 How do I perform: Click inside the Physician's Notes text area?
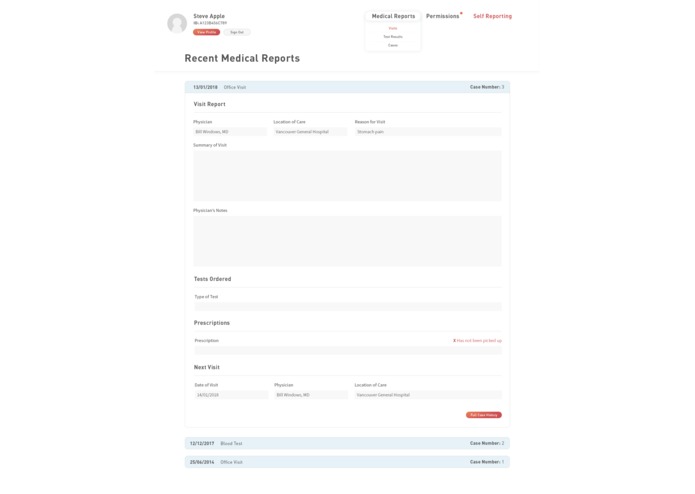pyautogui.click(x=347, y=241)
